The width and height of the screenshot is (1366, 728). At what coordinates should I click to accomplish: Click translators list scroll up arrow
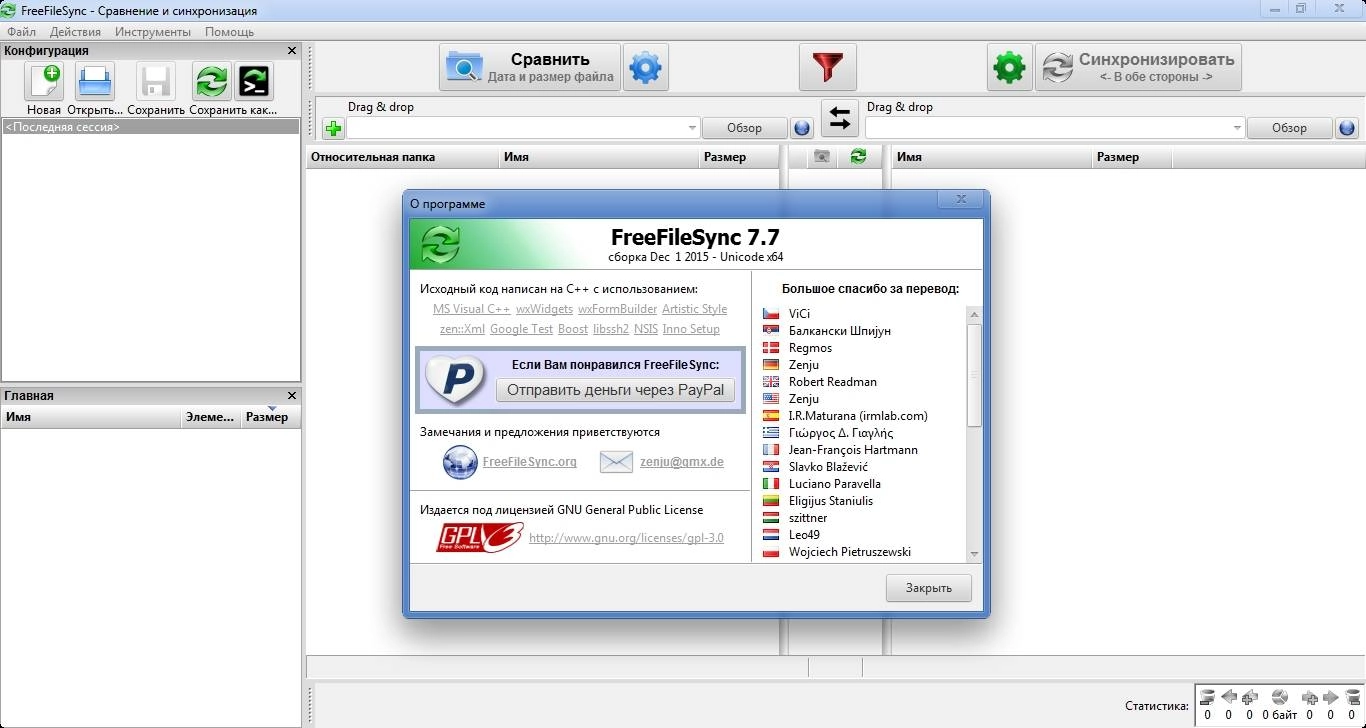tap(974, 314)
